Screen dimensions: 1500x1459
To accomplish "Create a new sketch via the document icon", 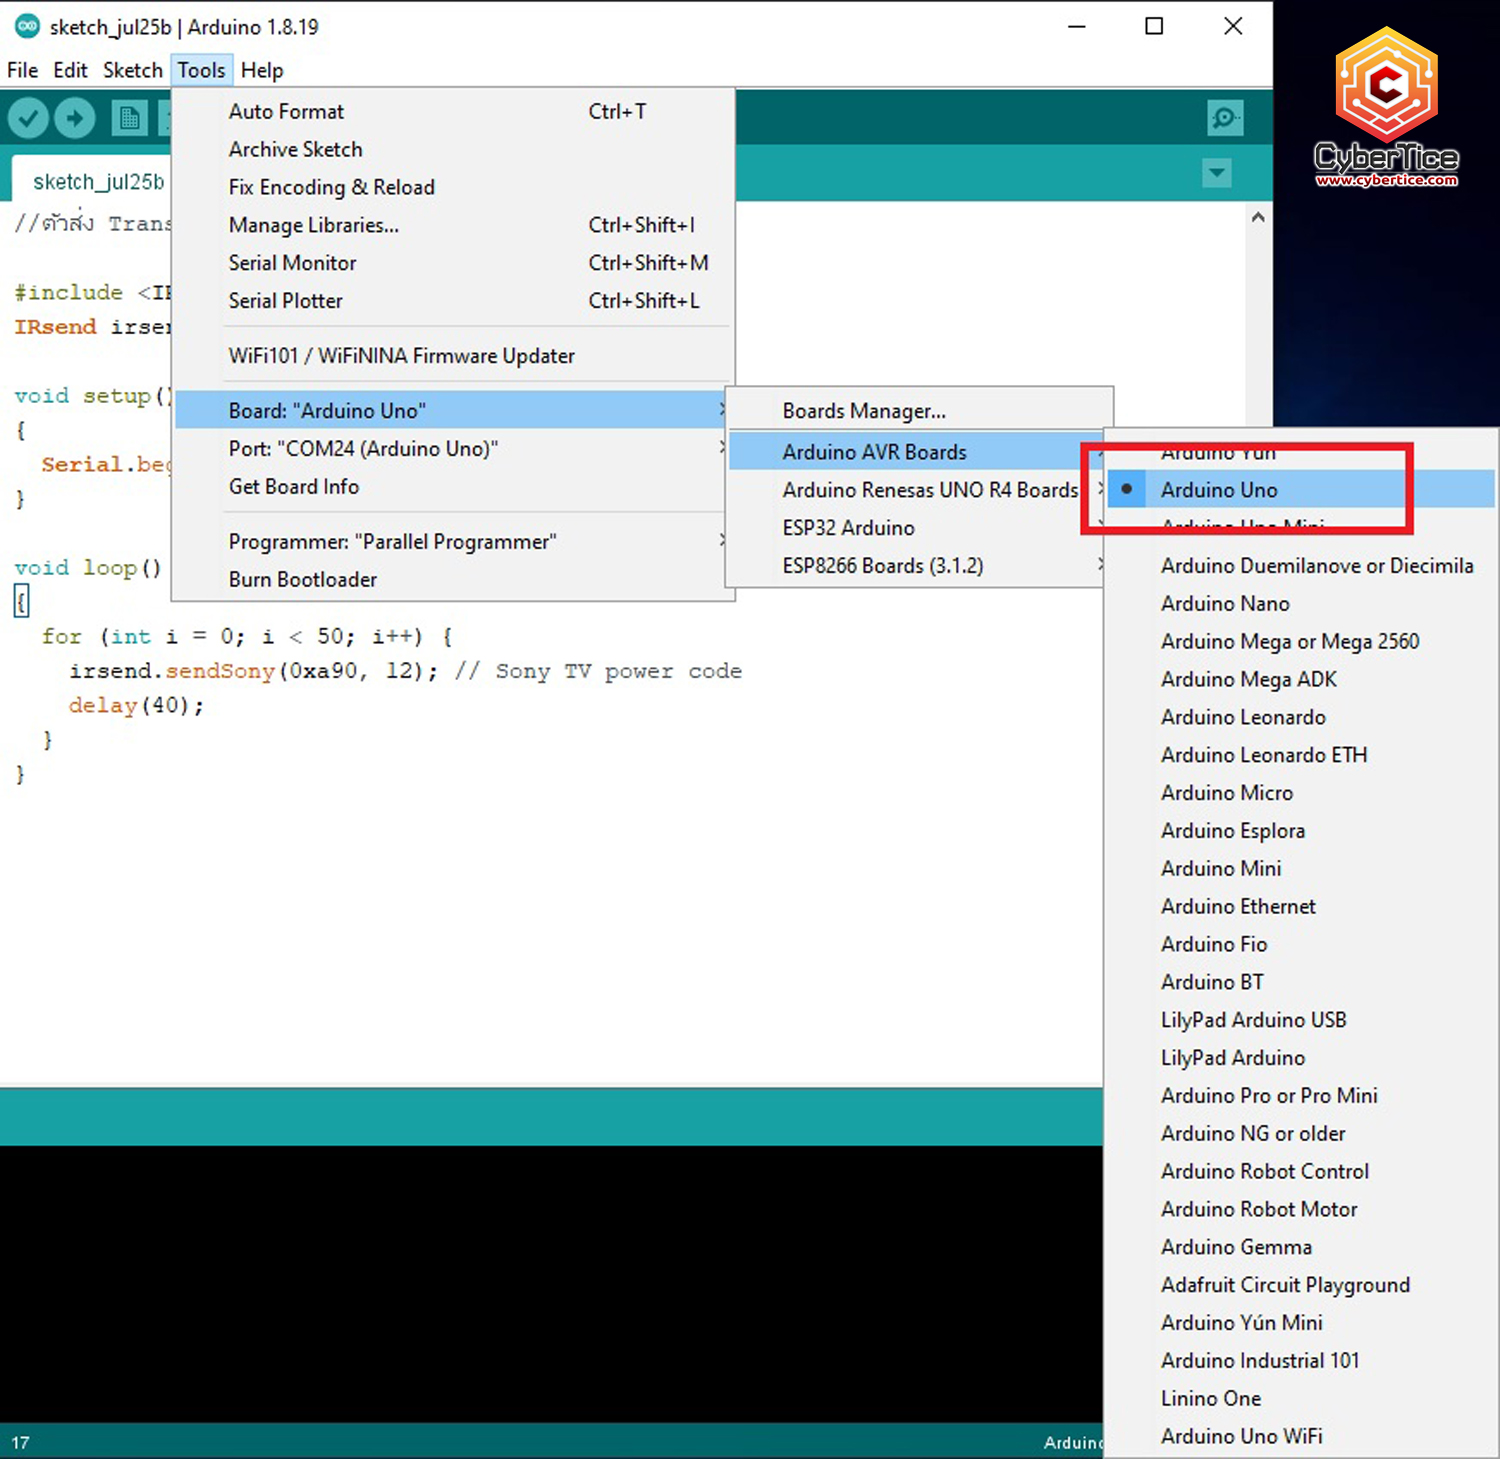I will point(128,117).
